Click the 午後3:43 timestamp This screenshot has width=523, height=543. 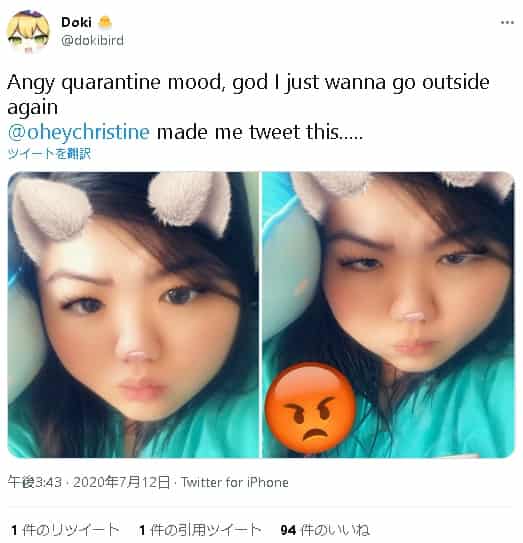point(35,482)
